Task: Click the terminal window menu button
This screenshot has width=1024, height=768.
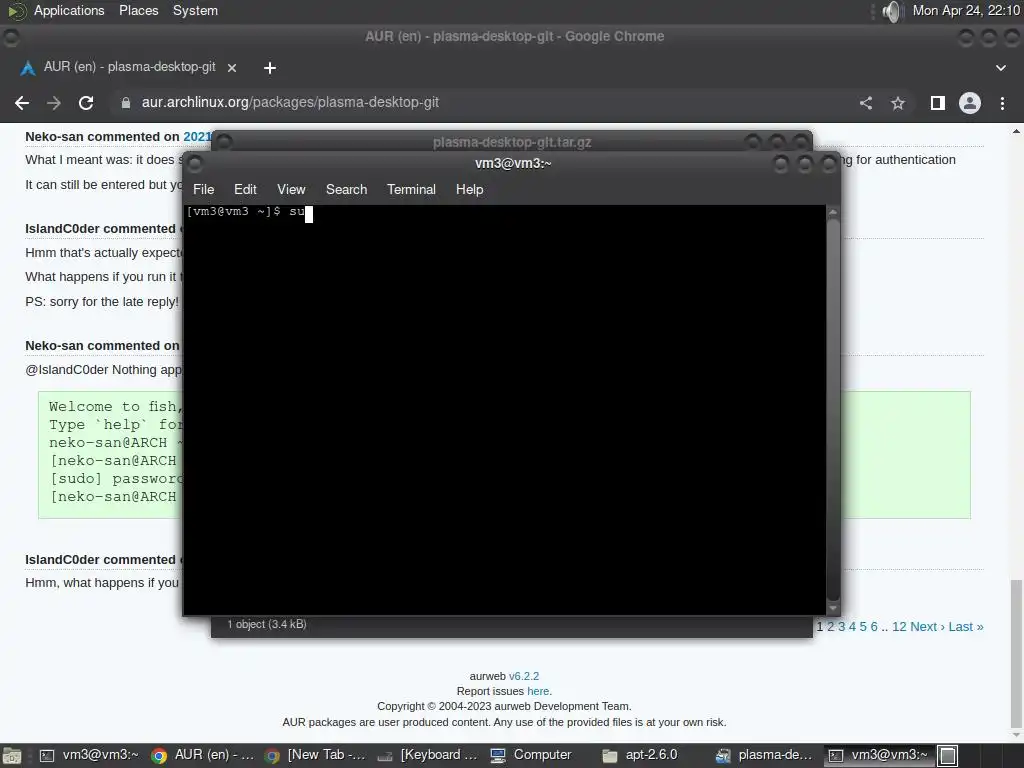Action: pyautogui.click(x=195, y=163)
